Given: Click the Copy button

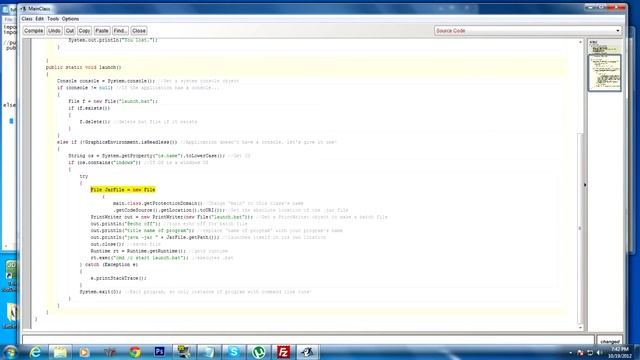Looking at the screenshot, I should [x=84, y=31].
